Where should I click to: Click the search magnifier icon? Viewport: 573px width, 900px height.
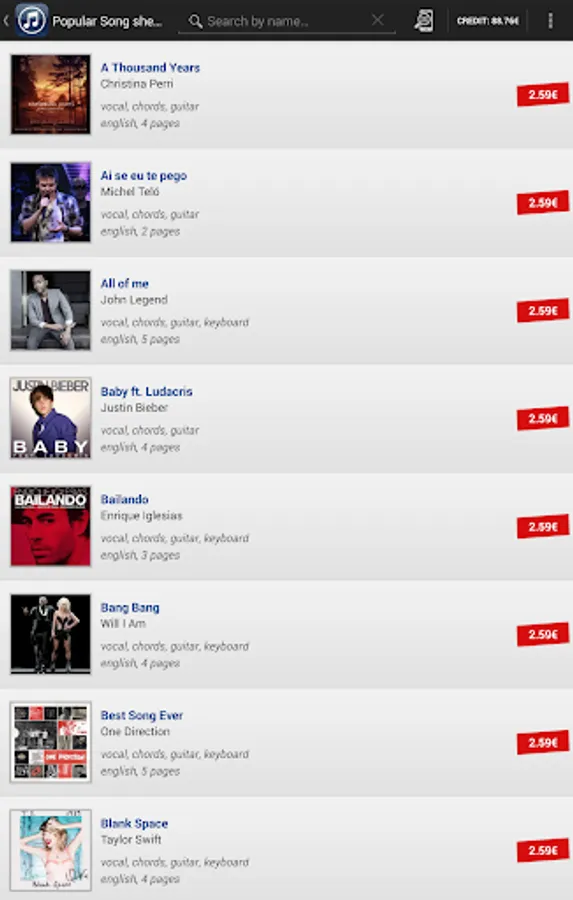coord(195,21)
